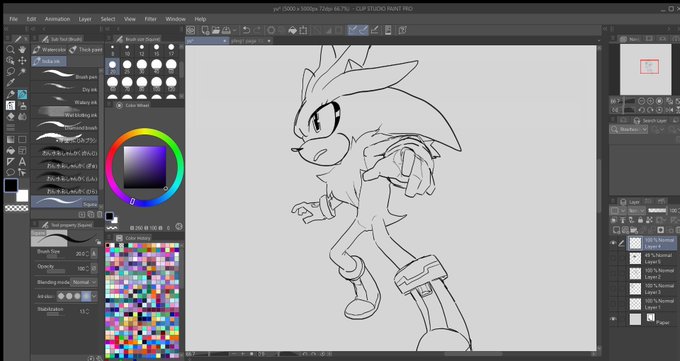Open the Edit menu

(31, 19)
